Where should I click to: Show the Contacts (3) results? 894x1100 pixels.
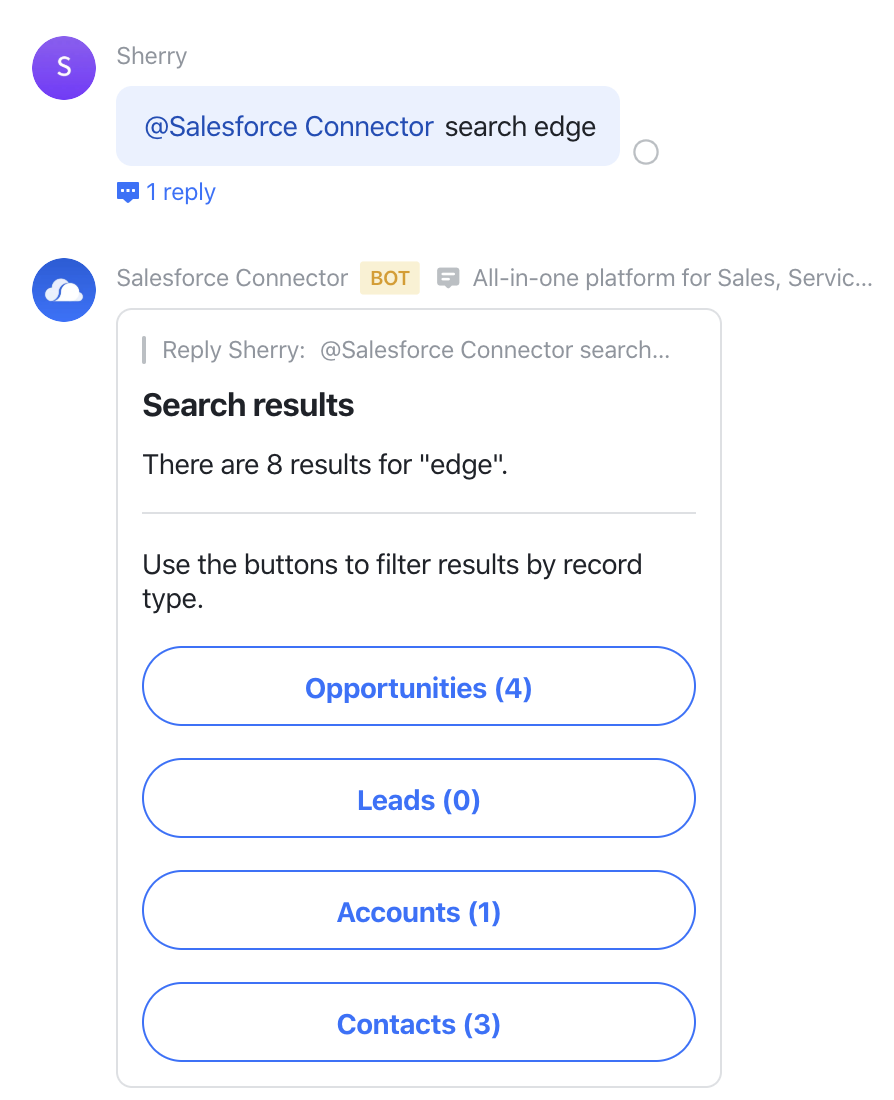(x=418, y=1022)
